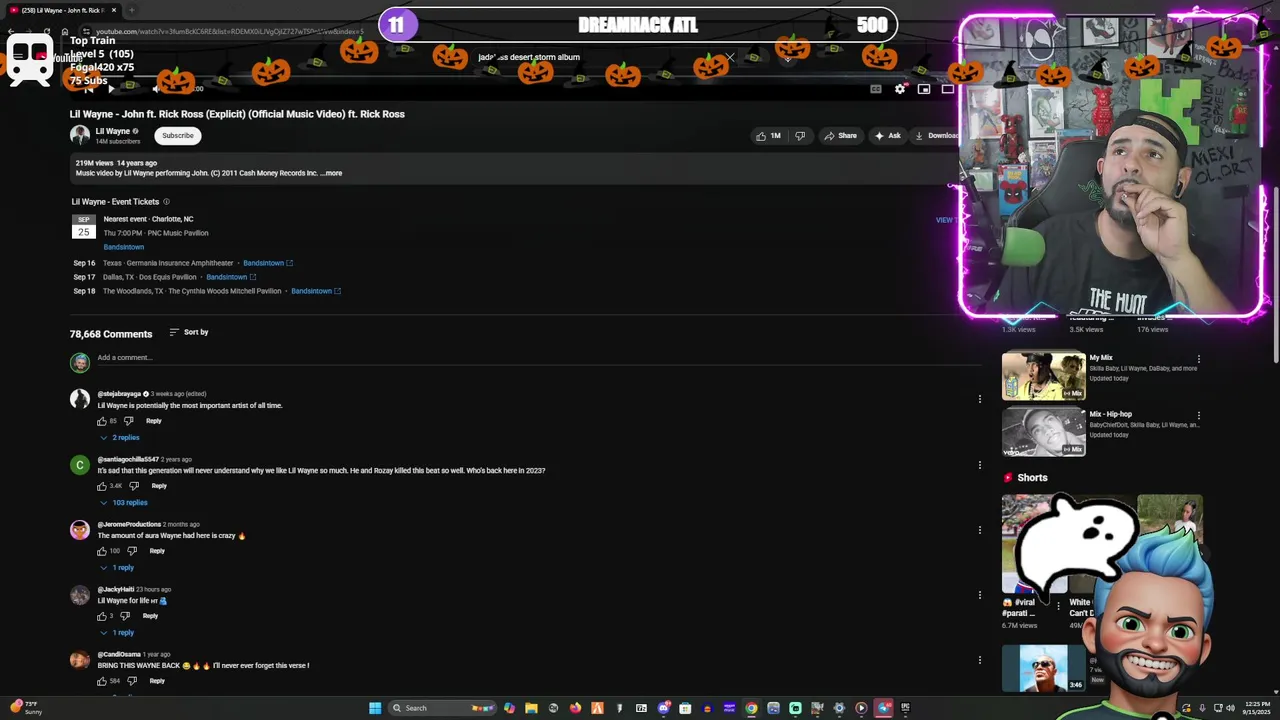Open options menu for @stejabrayaga comment
Screen dimensions: 1280x720
[979, 399]
